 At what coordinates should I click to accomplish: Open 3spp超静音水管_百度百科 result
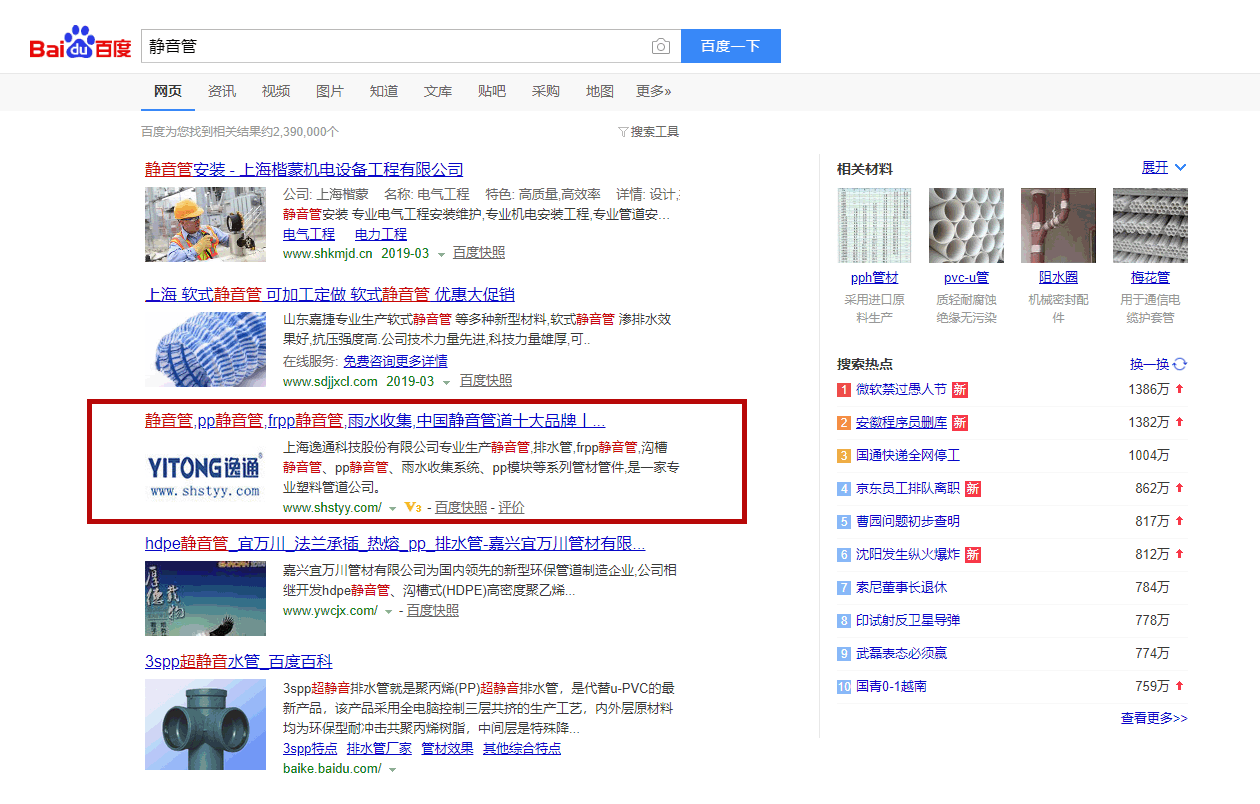239,662
